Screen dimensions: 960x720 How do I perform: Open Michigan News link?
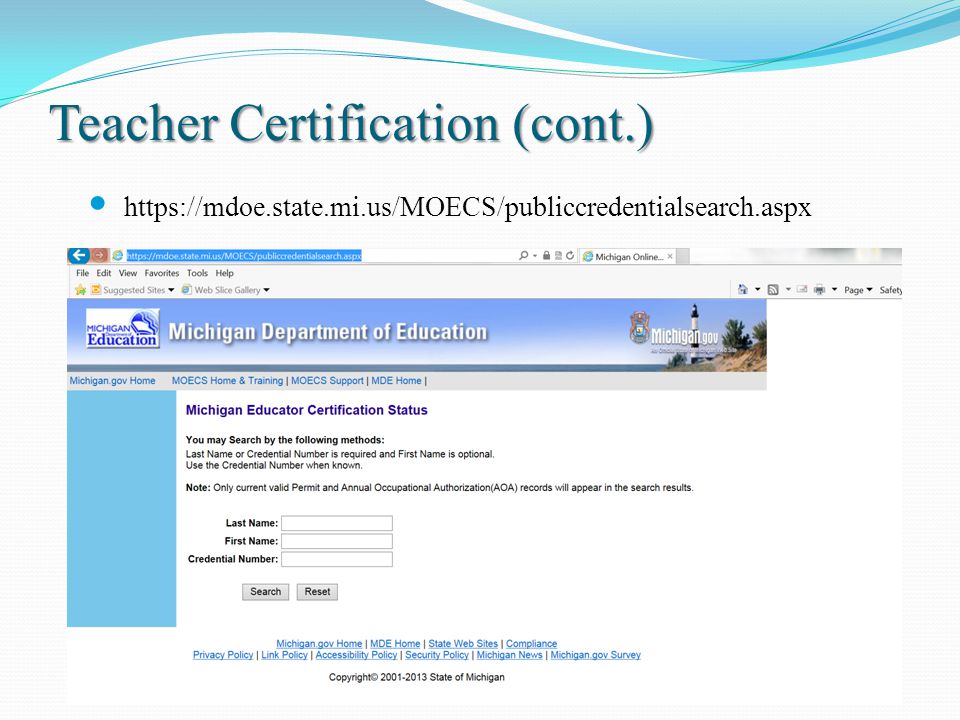click(x=509, y=655)
